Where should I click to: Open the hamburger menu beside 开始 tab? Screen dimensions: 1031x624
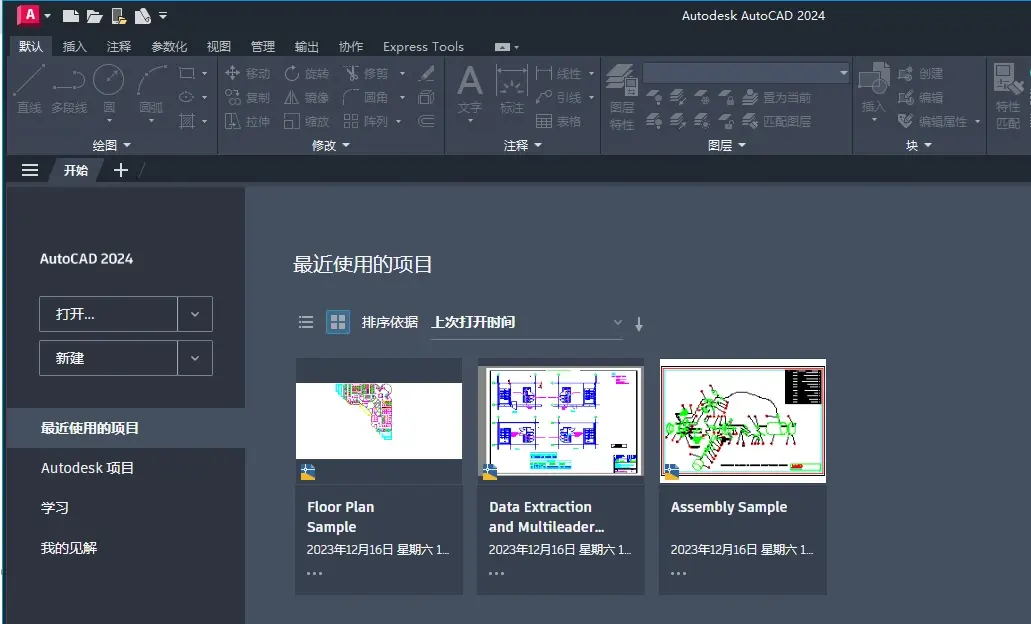[30, 170]
